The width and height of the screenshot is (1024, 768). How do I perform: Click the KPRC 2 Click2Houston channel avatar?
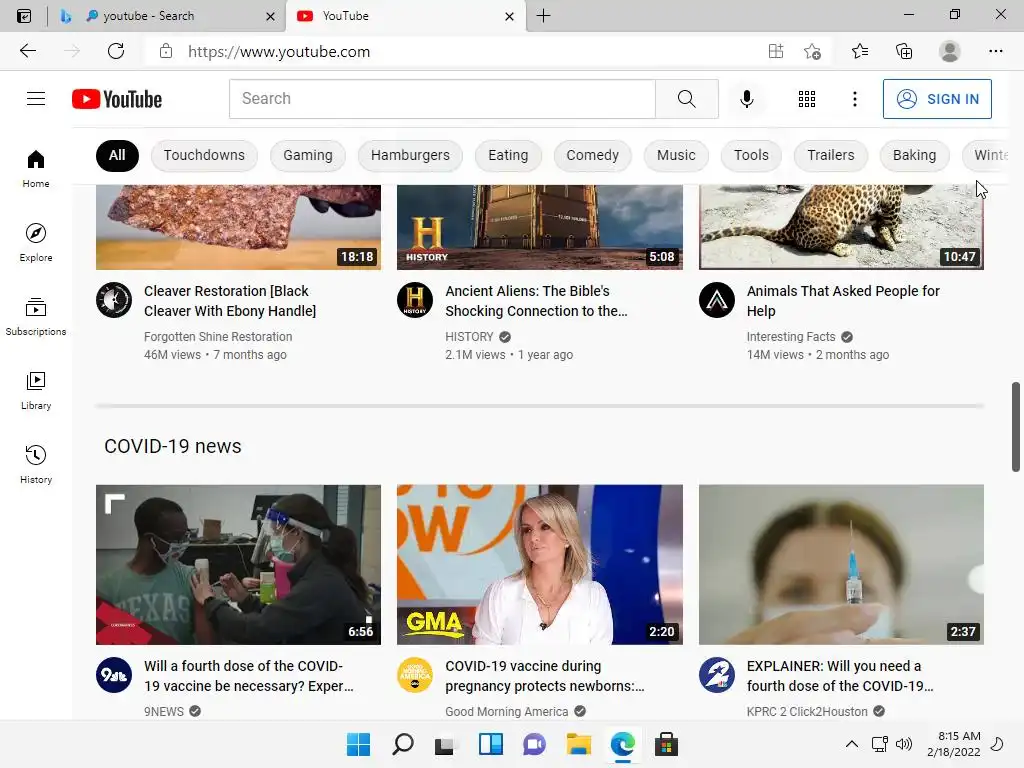click(716, 675)
